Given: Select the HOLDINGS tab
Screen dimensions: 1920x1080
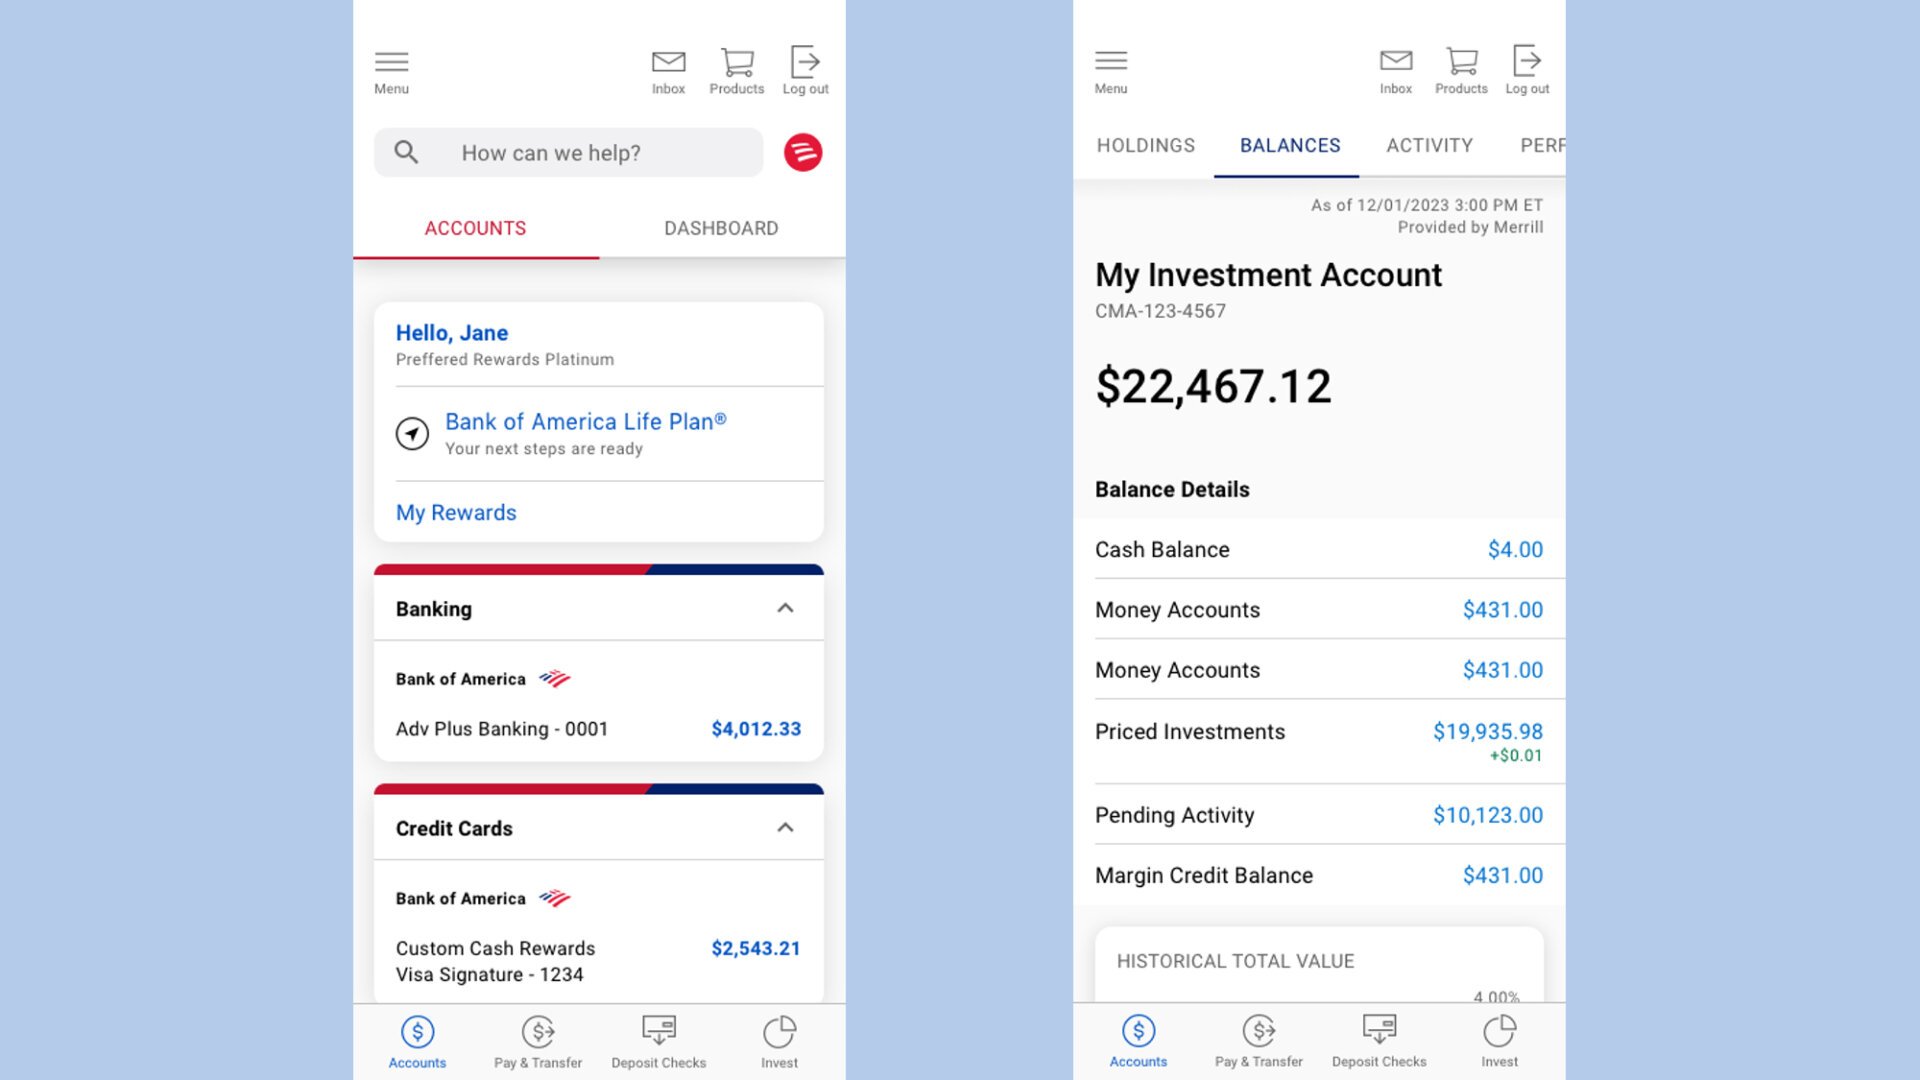Looking at the screenshot, I should point(1145,145).
